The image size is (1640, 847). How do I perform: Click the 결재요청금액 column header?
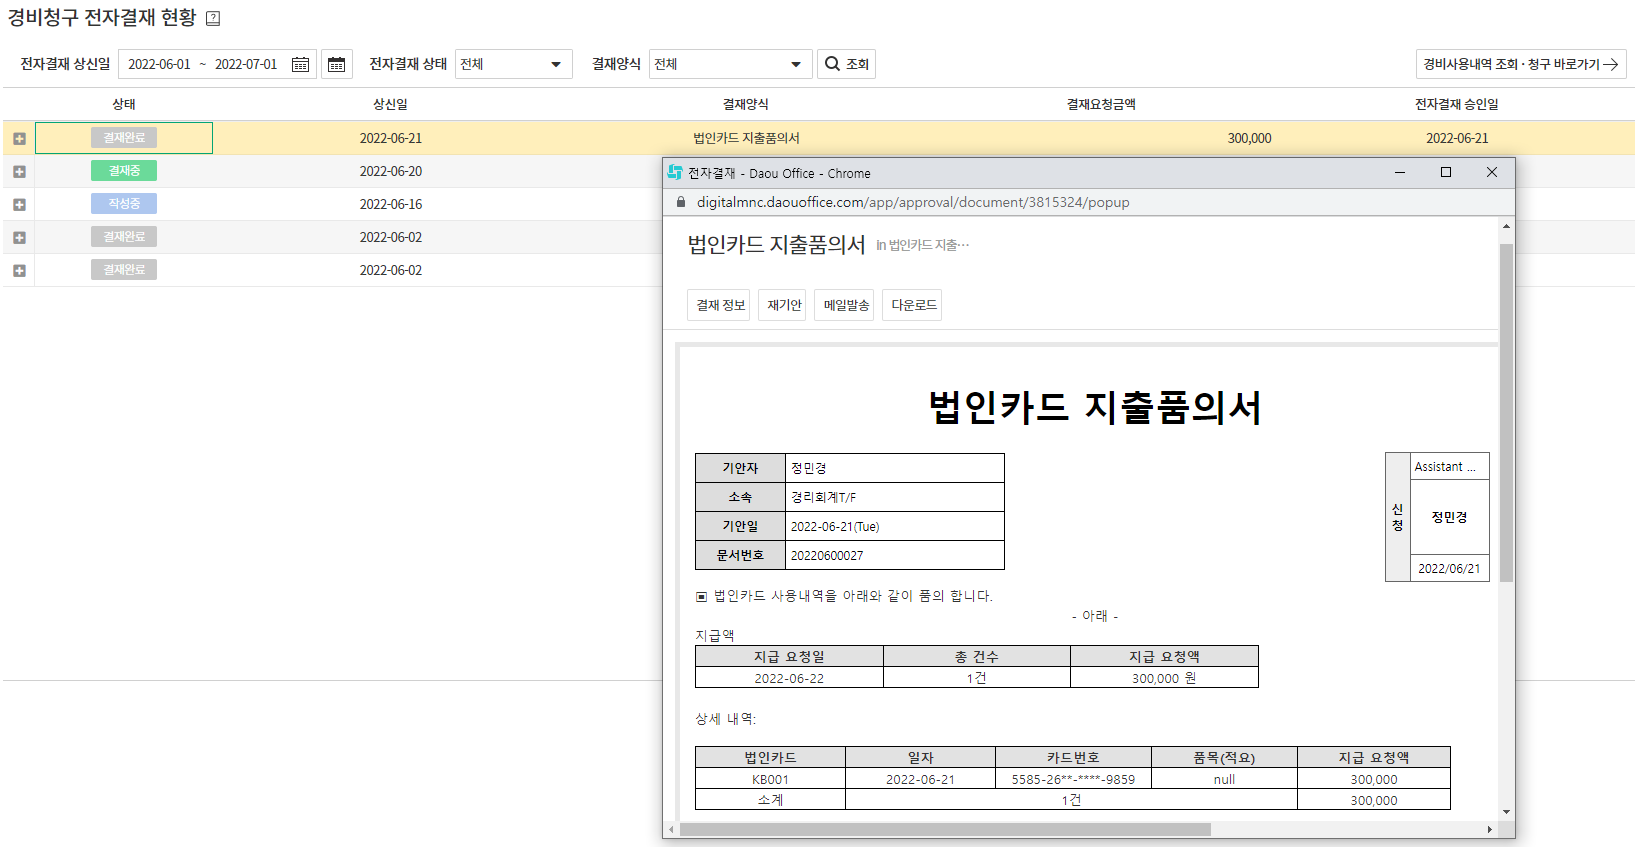coord(1101,104)
